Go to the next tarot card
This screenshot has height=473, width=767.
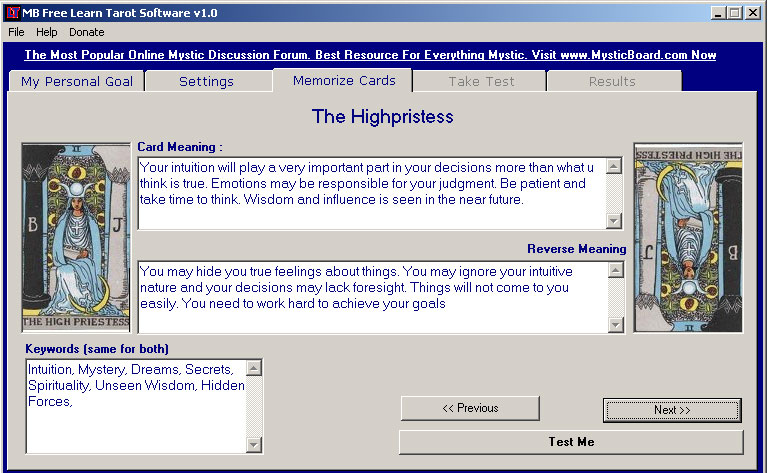[671, 410]
